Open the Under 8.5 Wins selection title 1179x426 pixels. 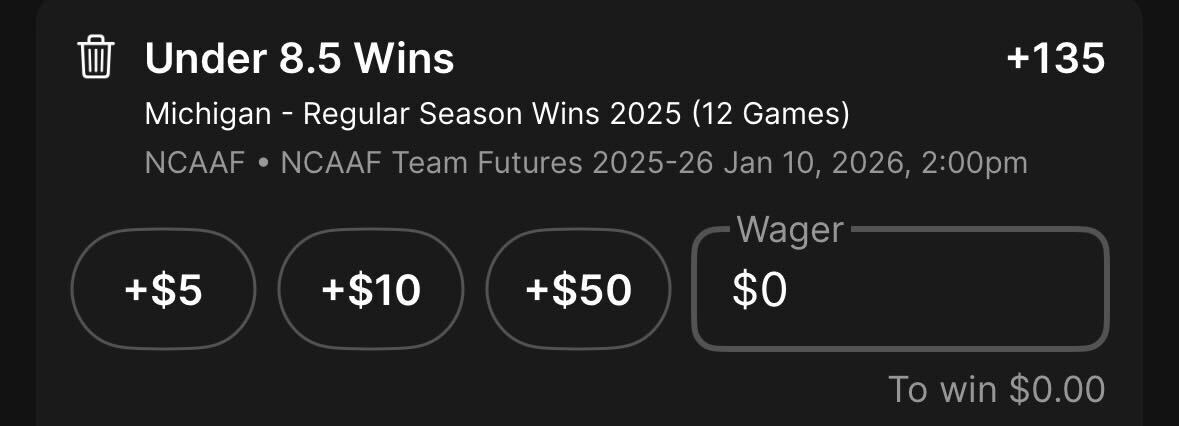[299, 58]
